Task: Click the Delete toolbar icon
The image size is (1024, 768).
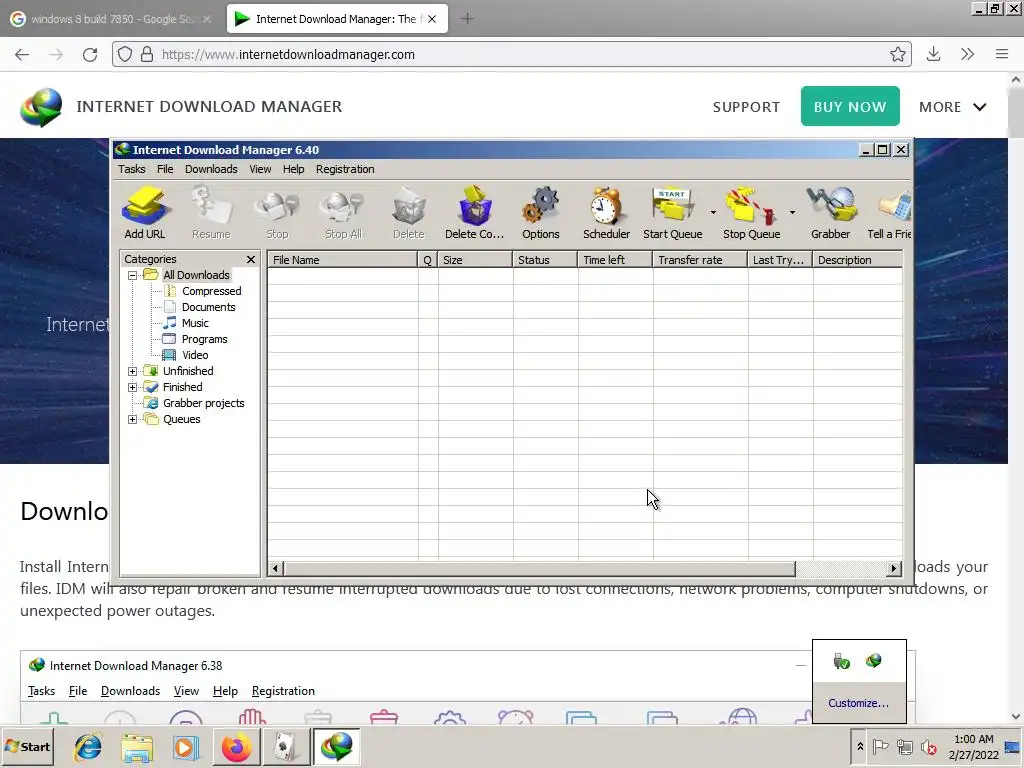Action: 409,213
